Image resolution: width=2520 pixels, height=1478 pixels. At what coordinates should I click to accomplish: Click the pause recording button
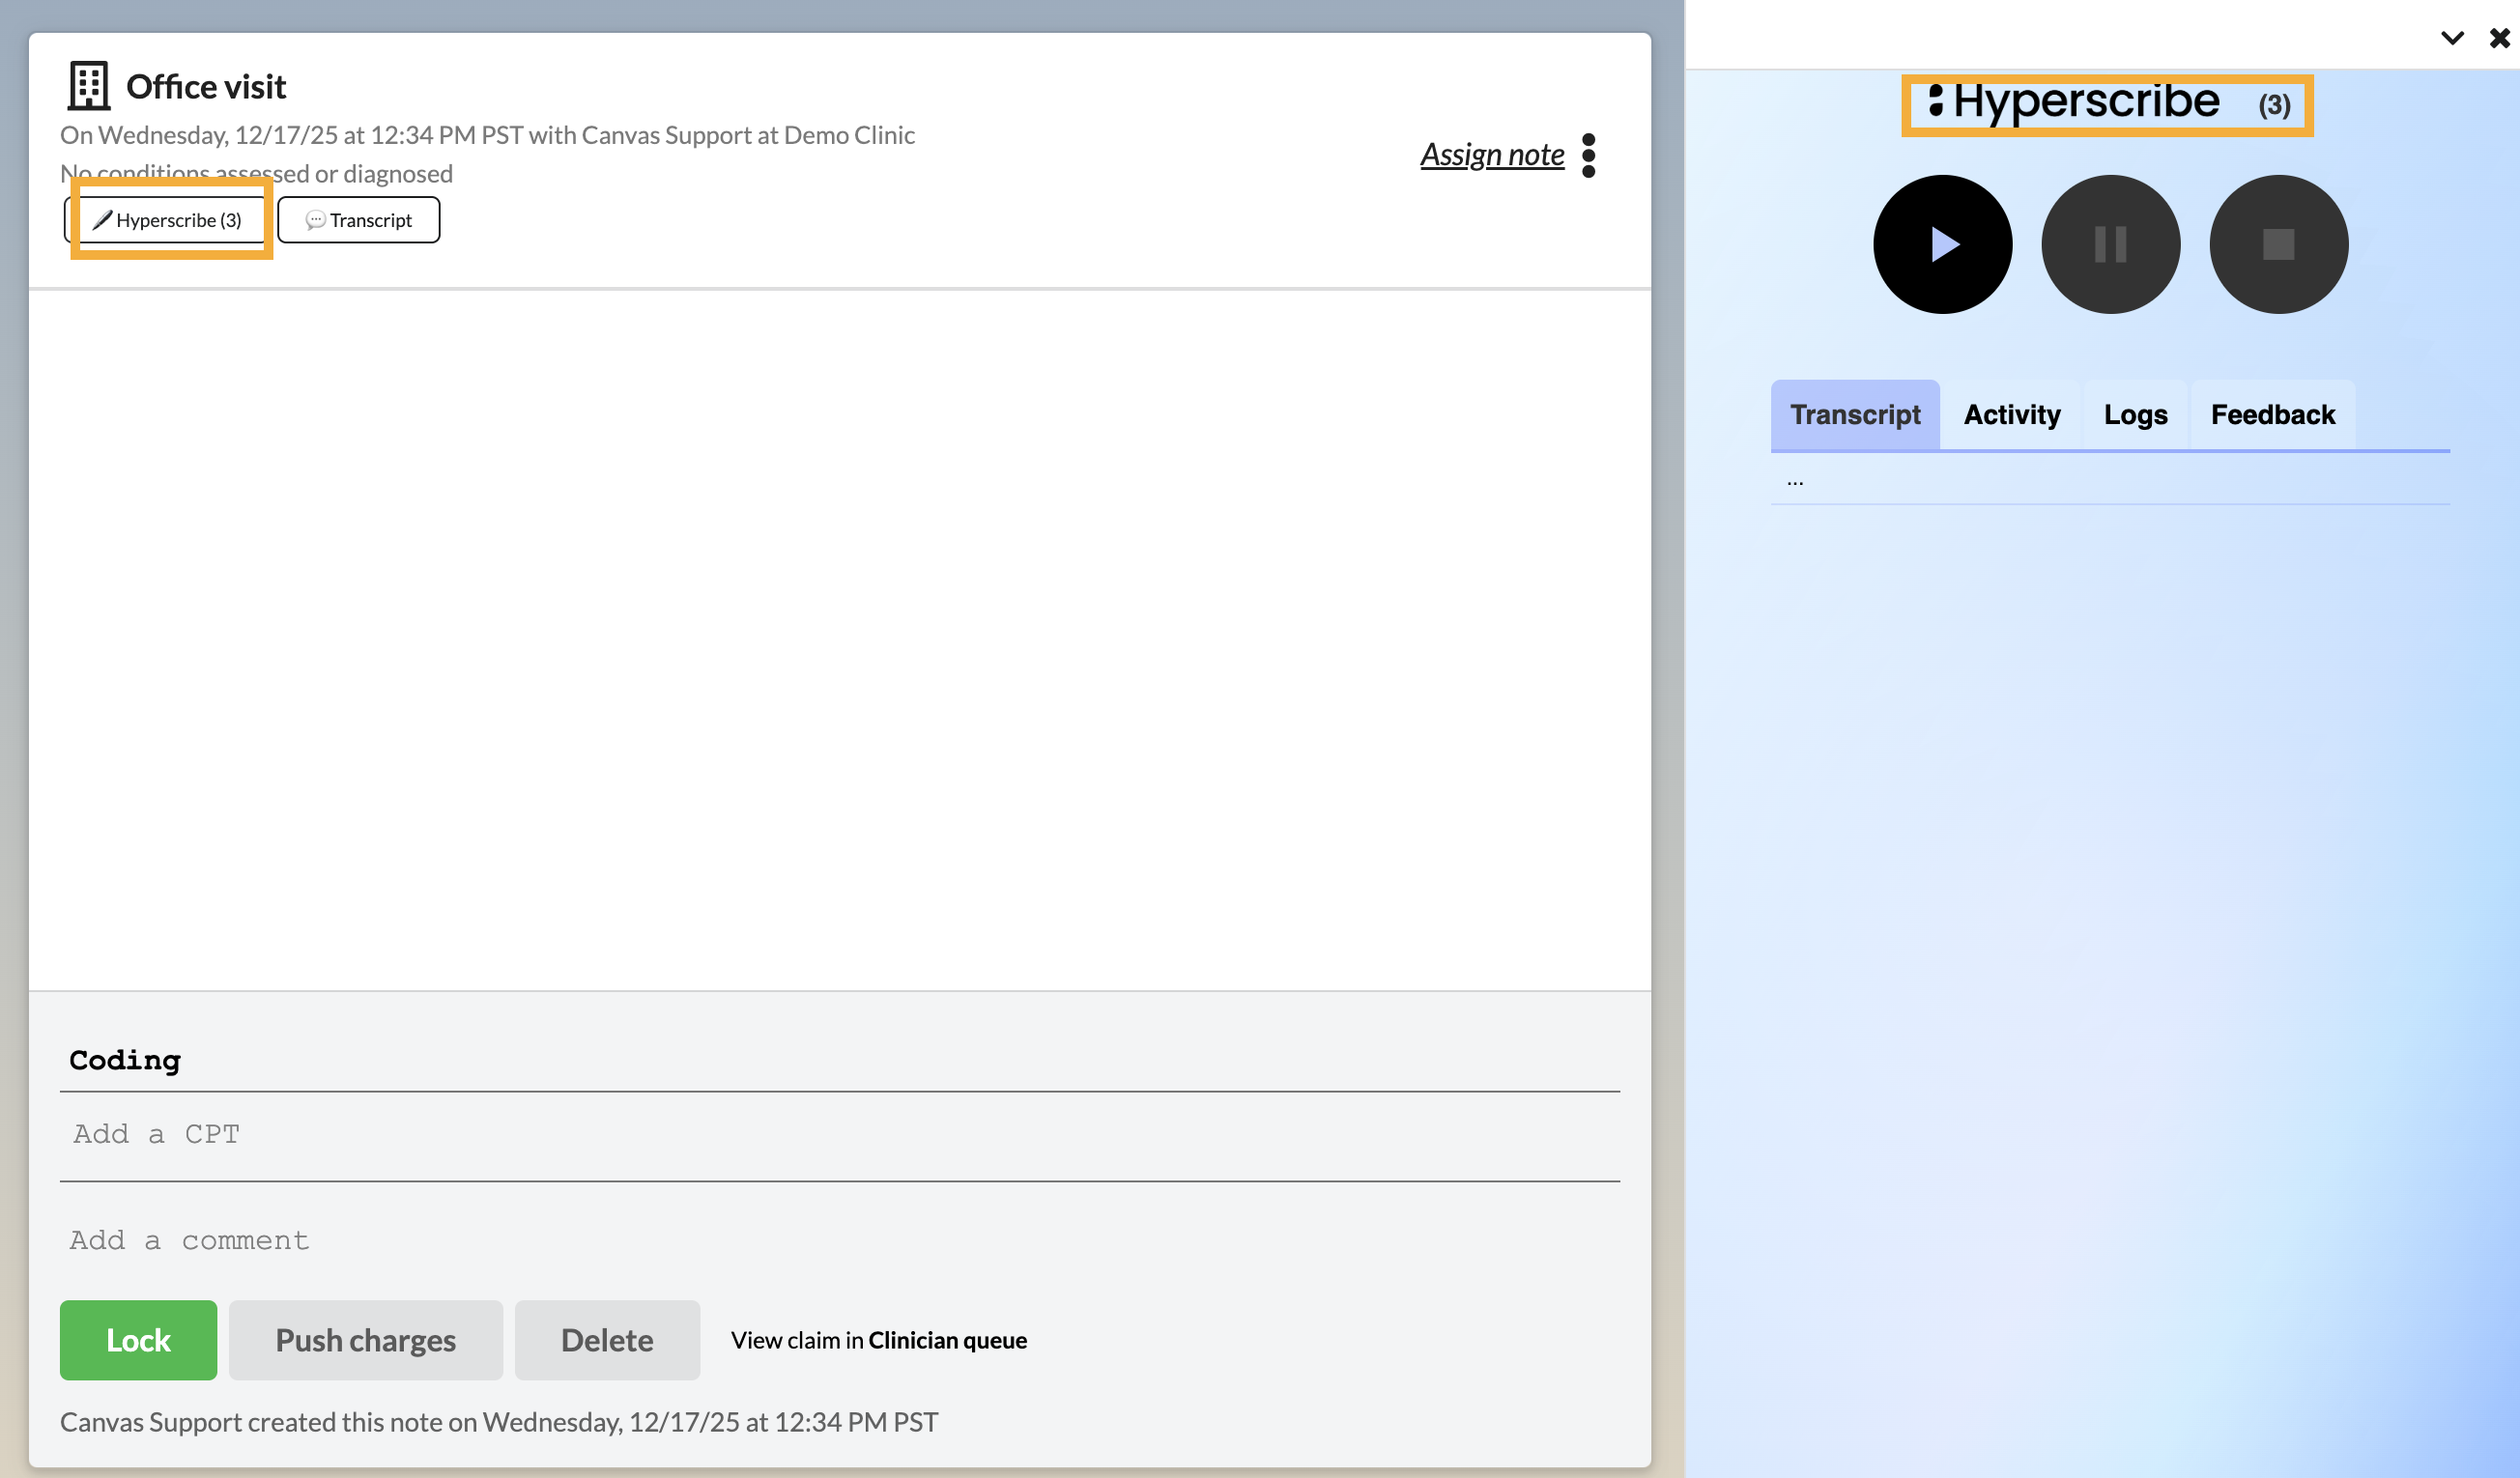pos(2110,244)
